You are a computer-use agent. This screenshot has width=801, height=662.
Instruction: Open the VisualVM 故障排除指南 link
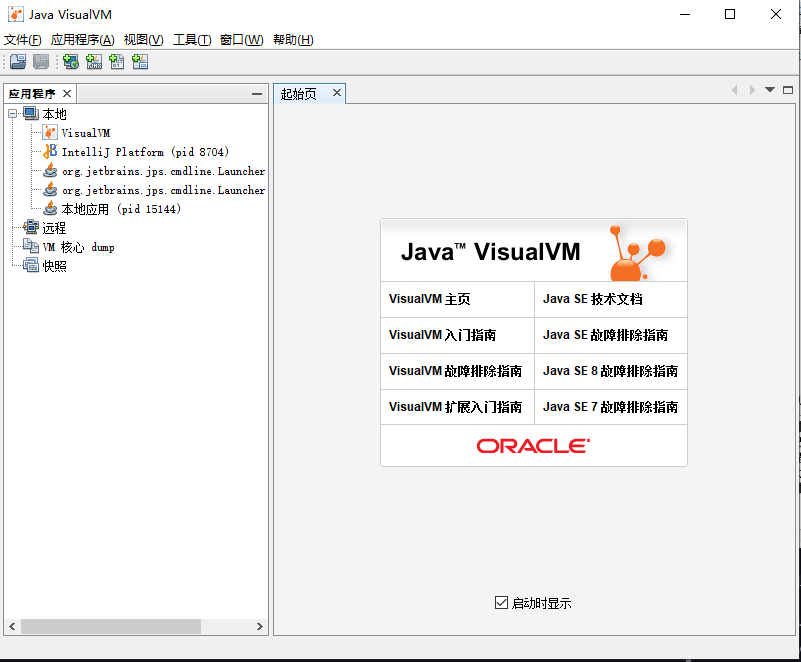tap(455, 371)
